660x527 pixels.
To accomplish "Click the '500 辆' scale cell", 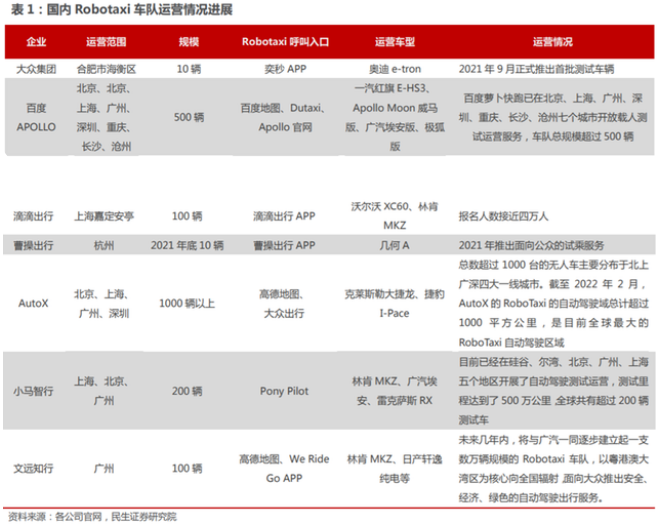I will [x=189, y=117].
